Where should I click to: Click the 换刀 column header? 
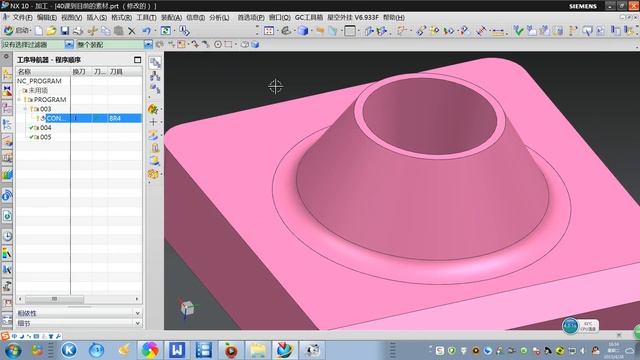80,72
